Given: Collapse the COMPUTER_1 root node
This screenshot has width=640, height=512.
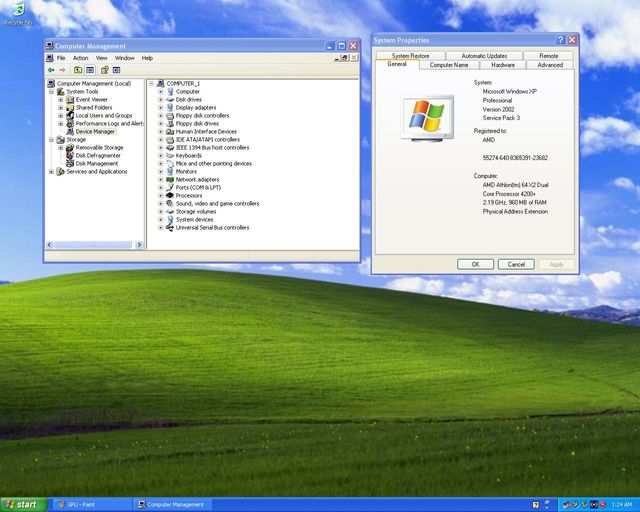Looking at the screenshot, I should coord(151,84).
